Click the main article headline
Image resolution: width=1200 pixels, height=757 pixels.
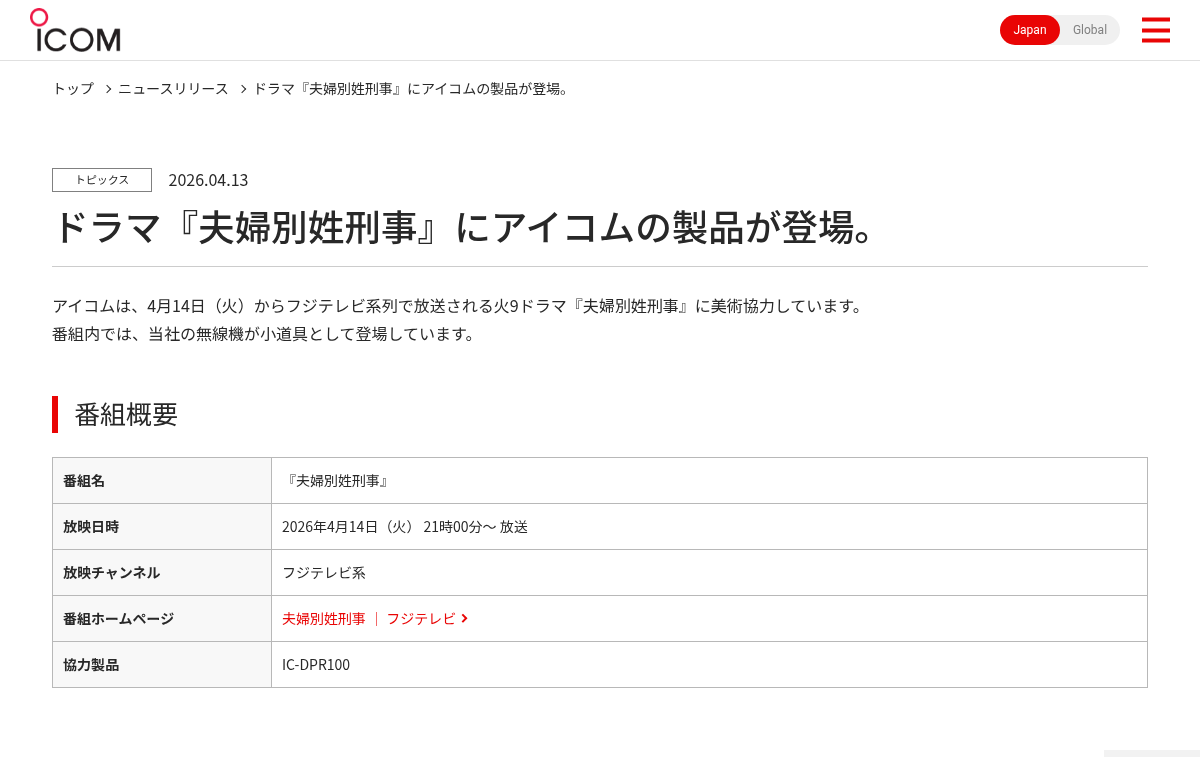470,227
